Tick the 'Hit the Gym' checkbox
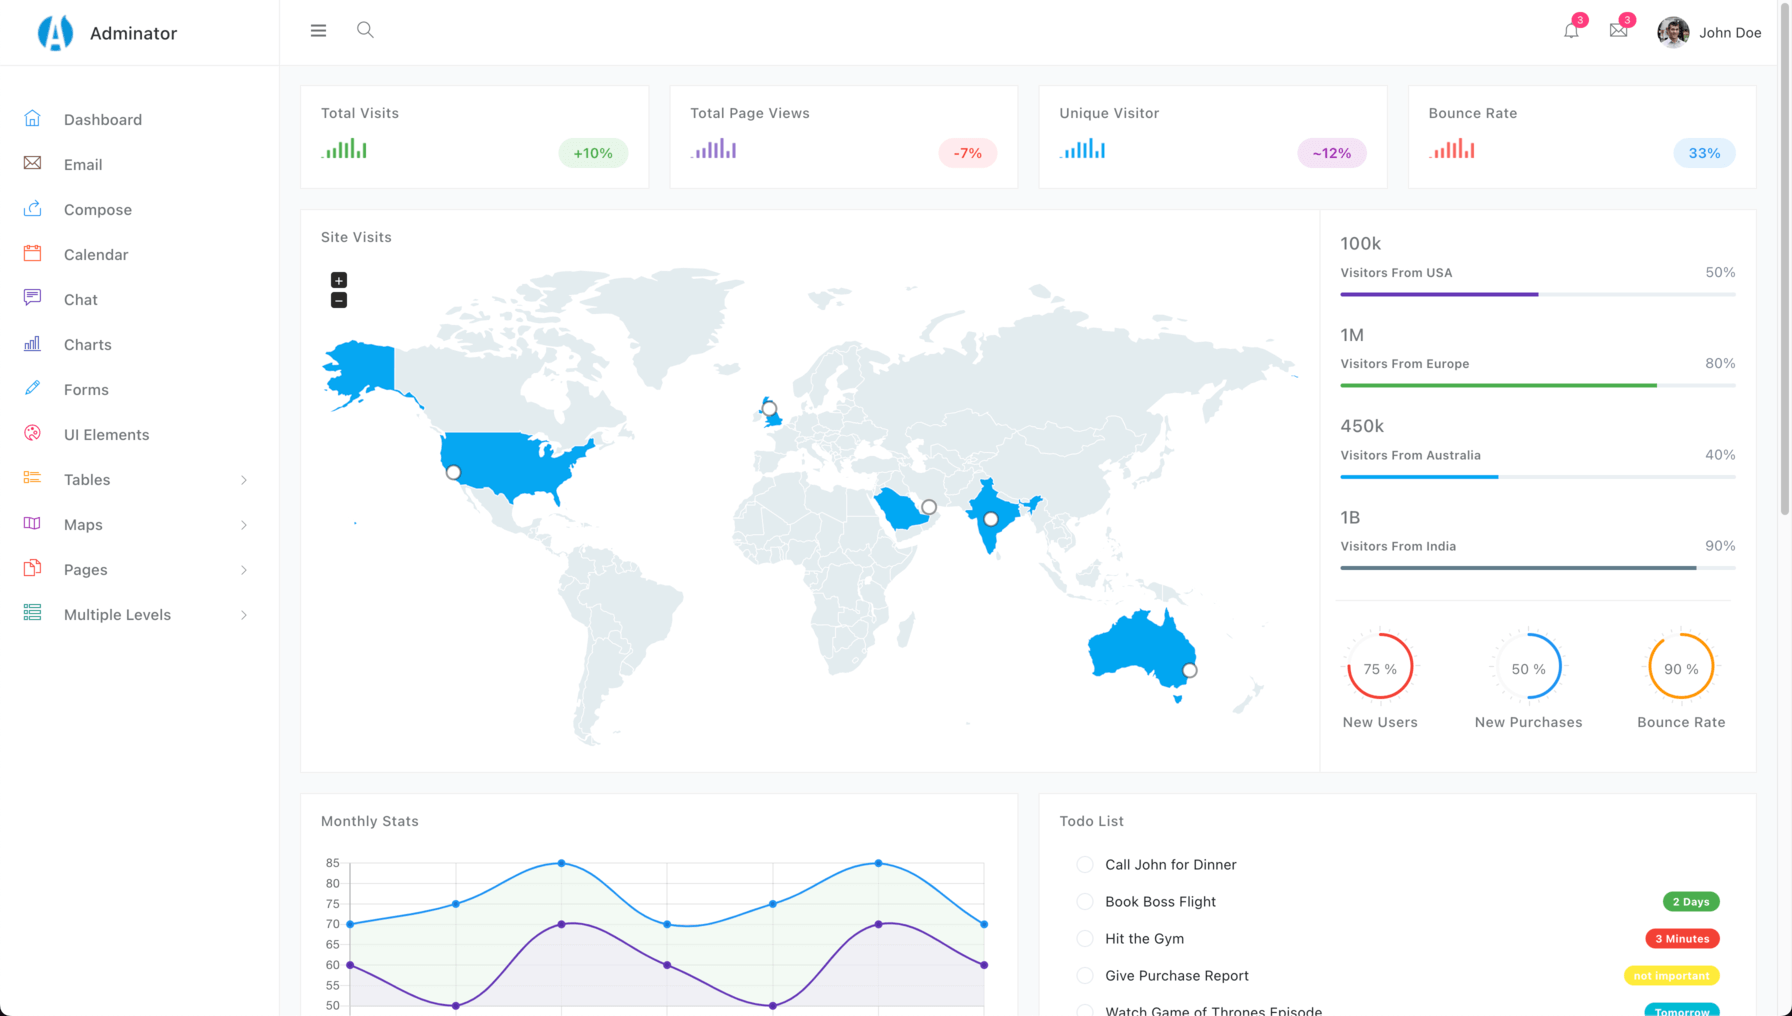This screenshot has height=1016, width=1792. pos(1085,939)
